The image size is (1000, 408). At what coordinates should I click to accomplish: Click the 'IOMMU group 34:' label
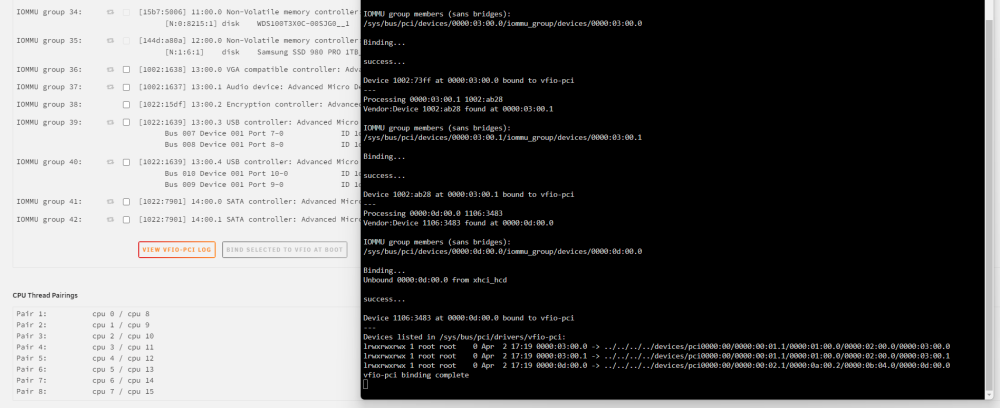pos(49,12)
